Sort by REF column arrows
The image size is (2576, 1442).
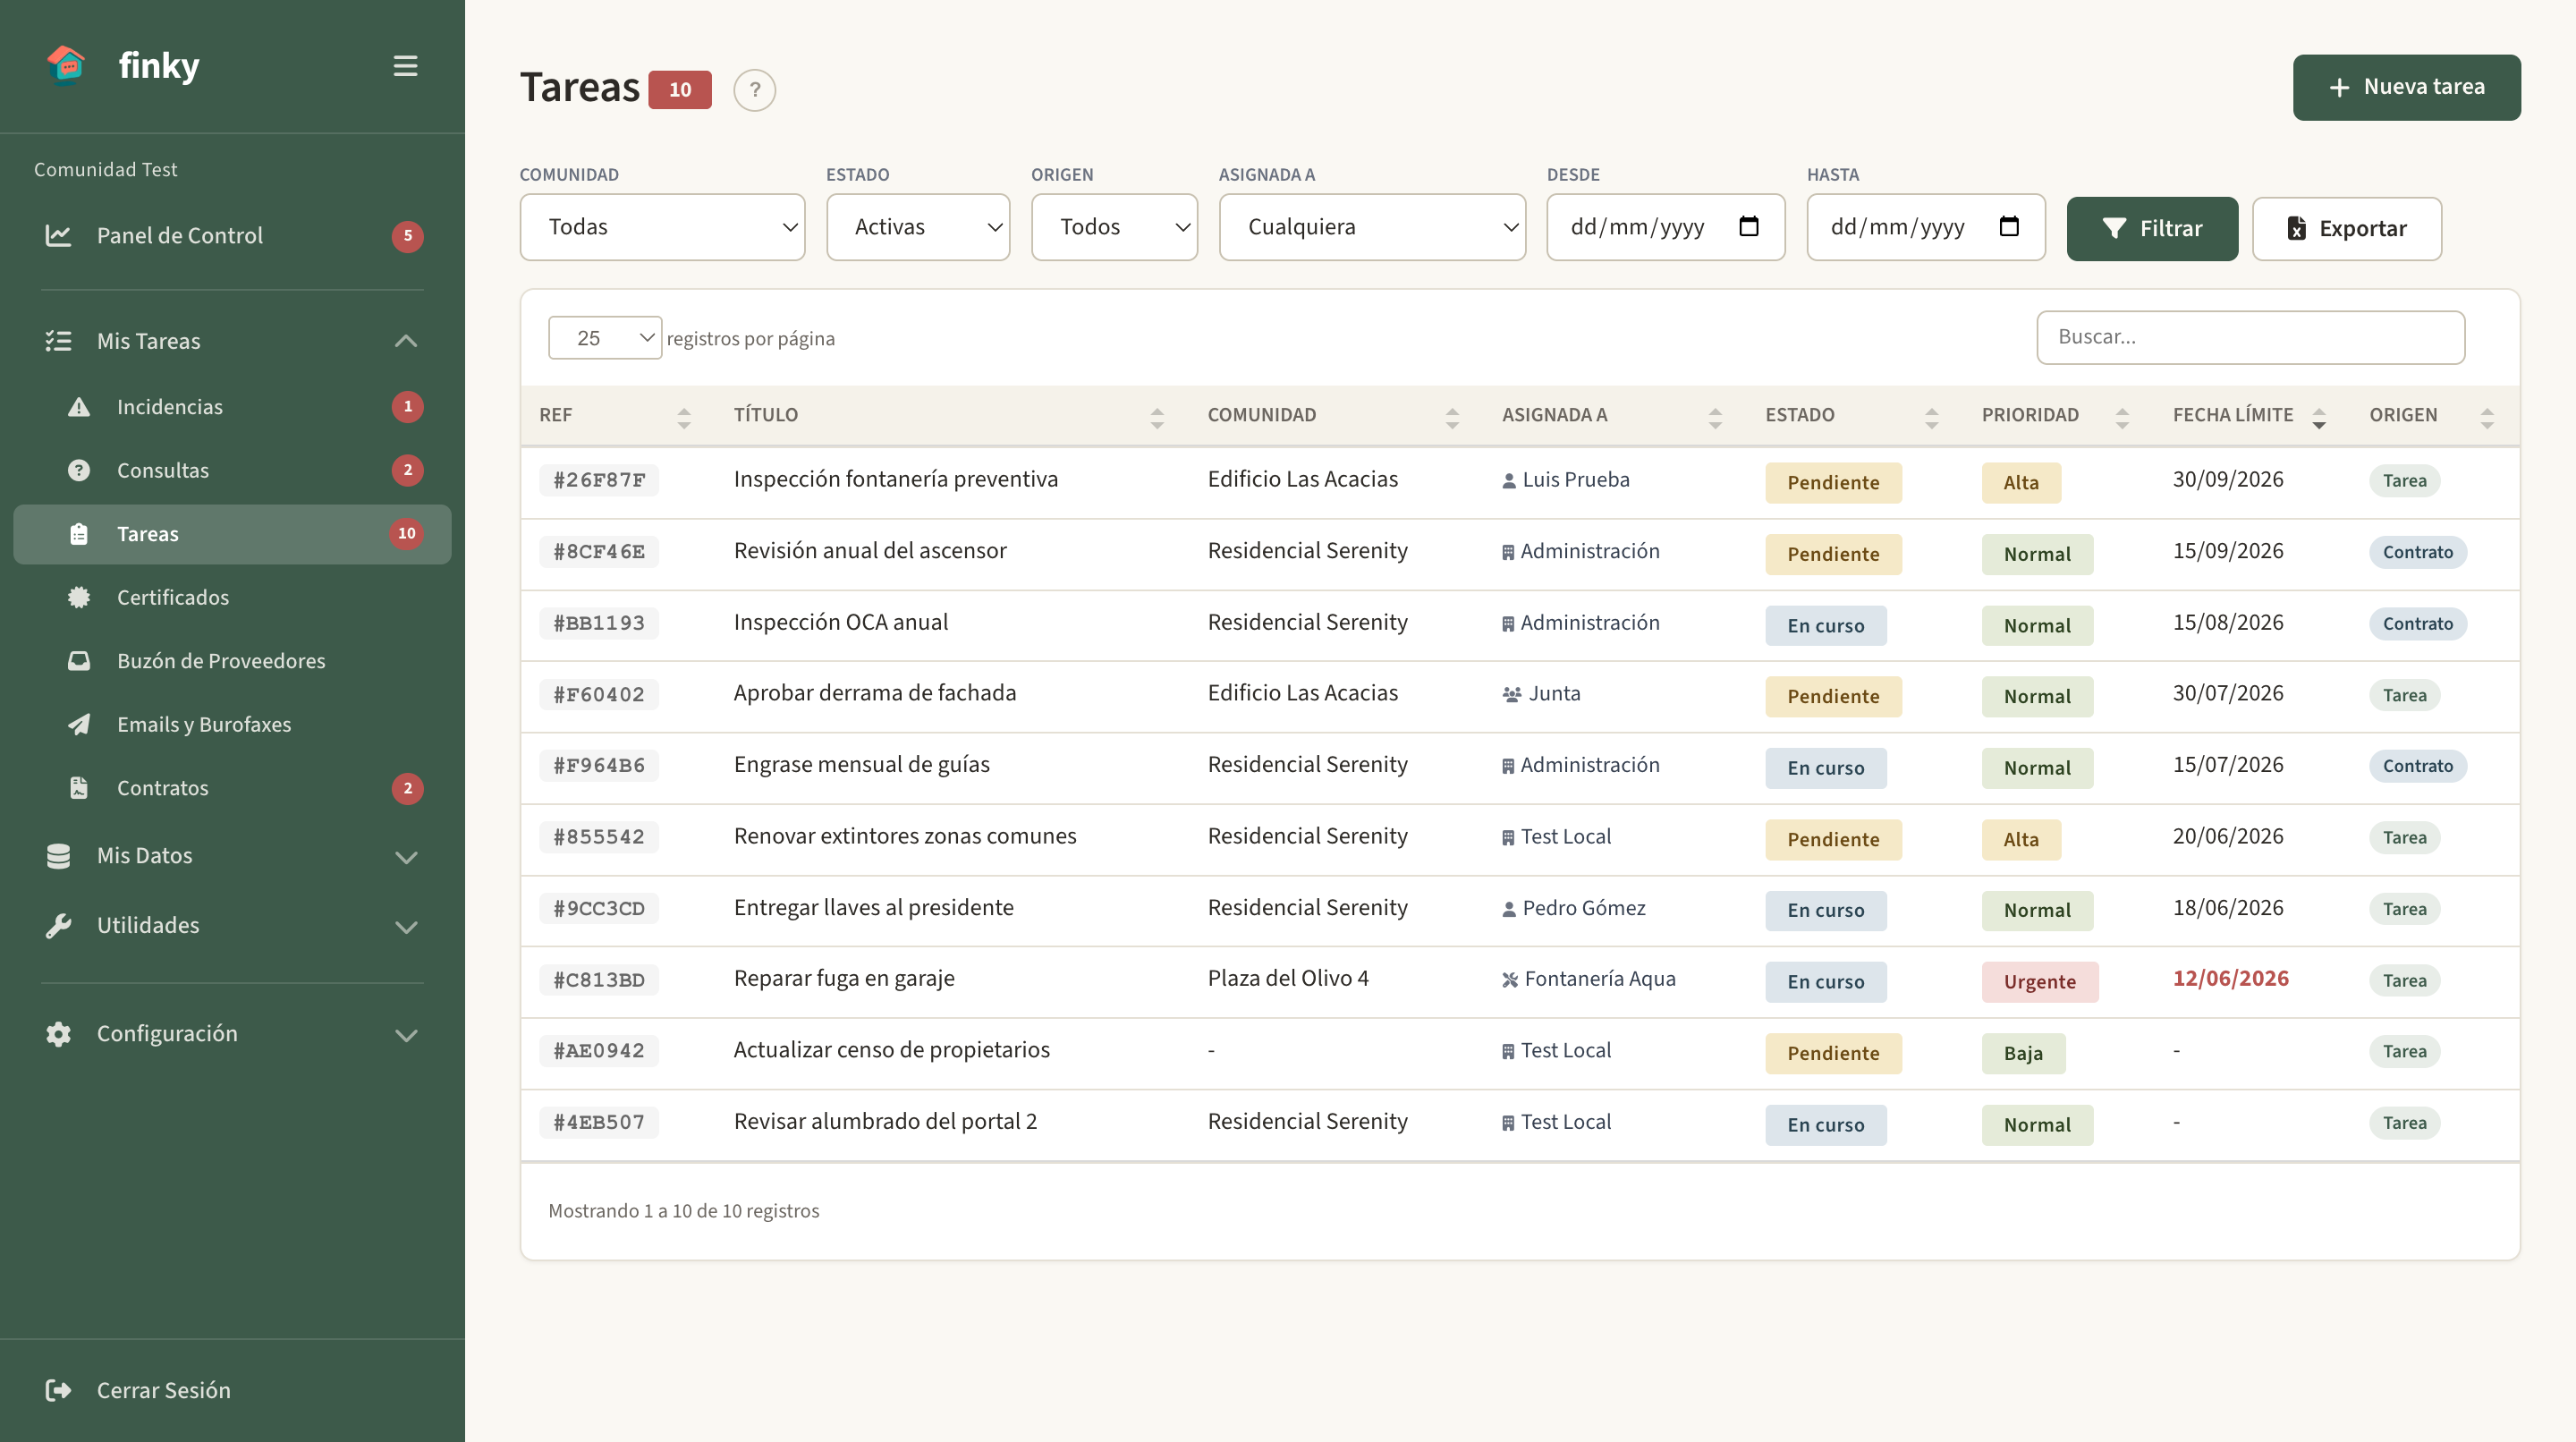[x=684, y=418]
